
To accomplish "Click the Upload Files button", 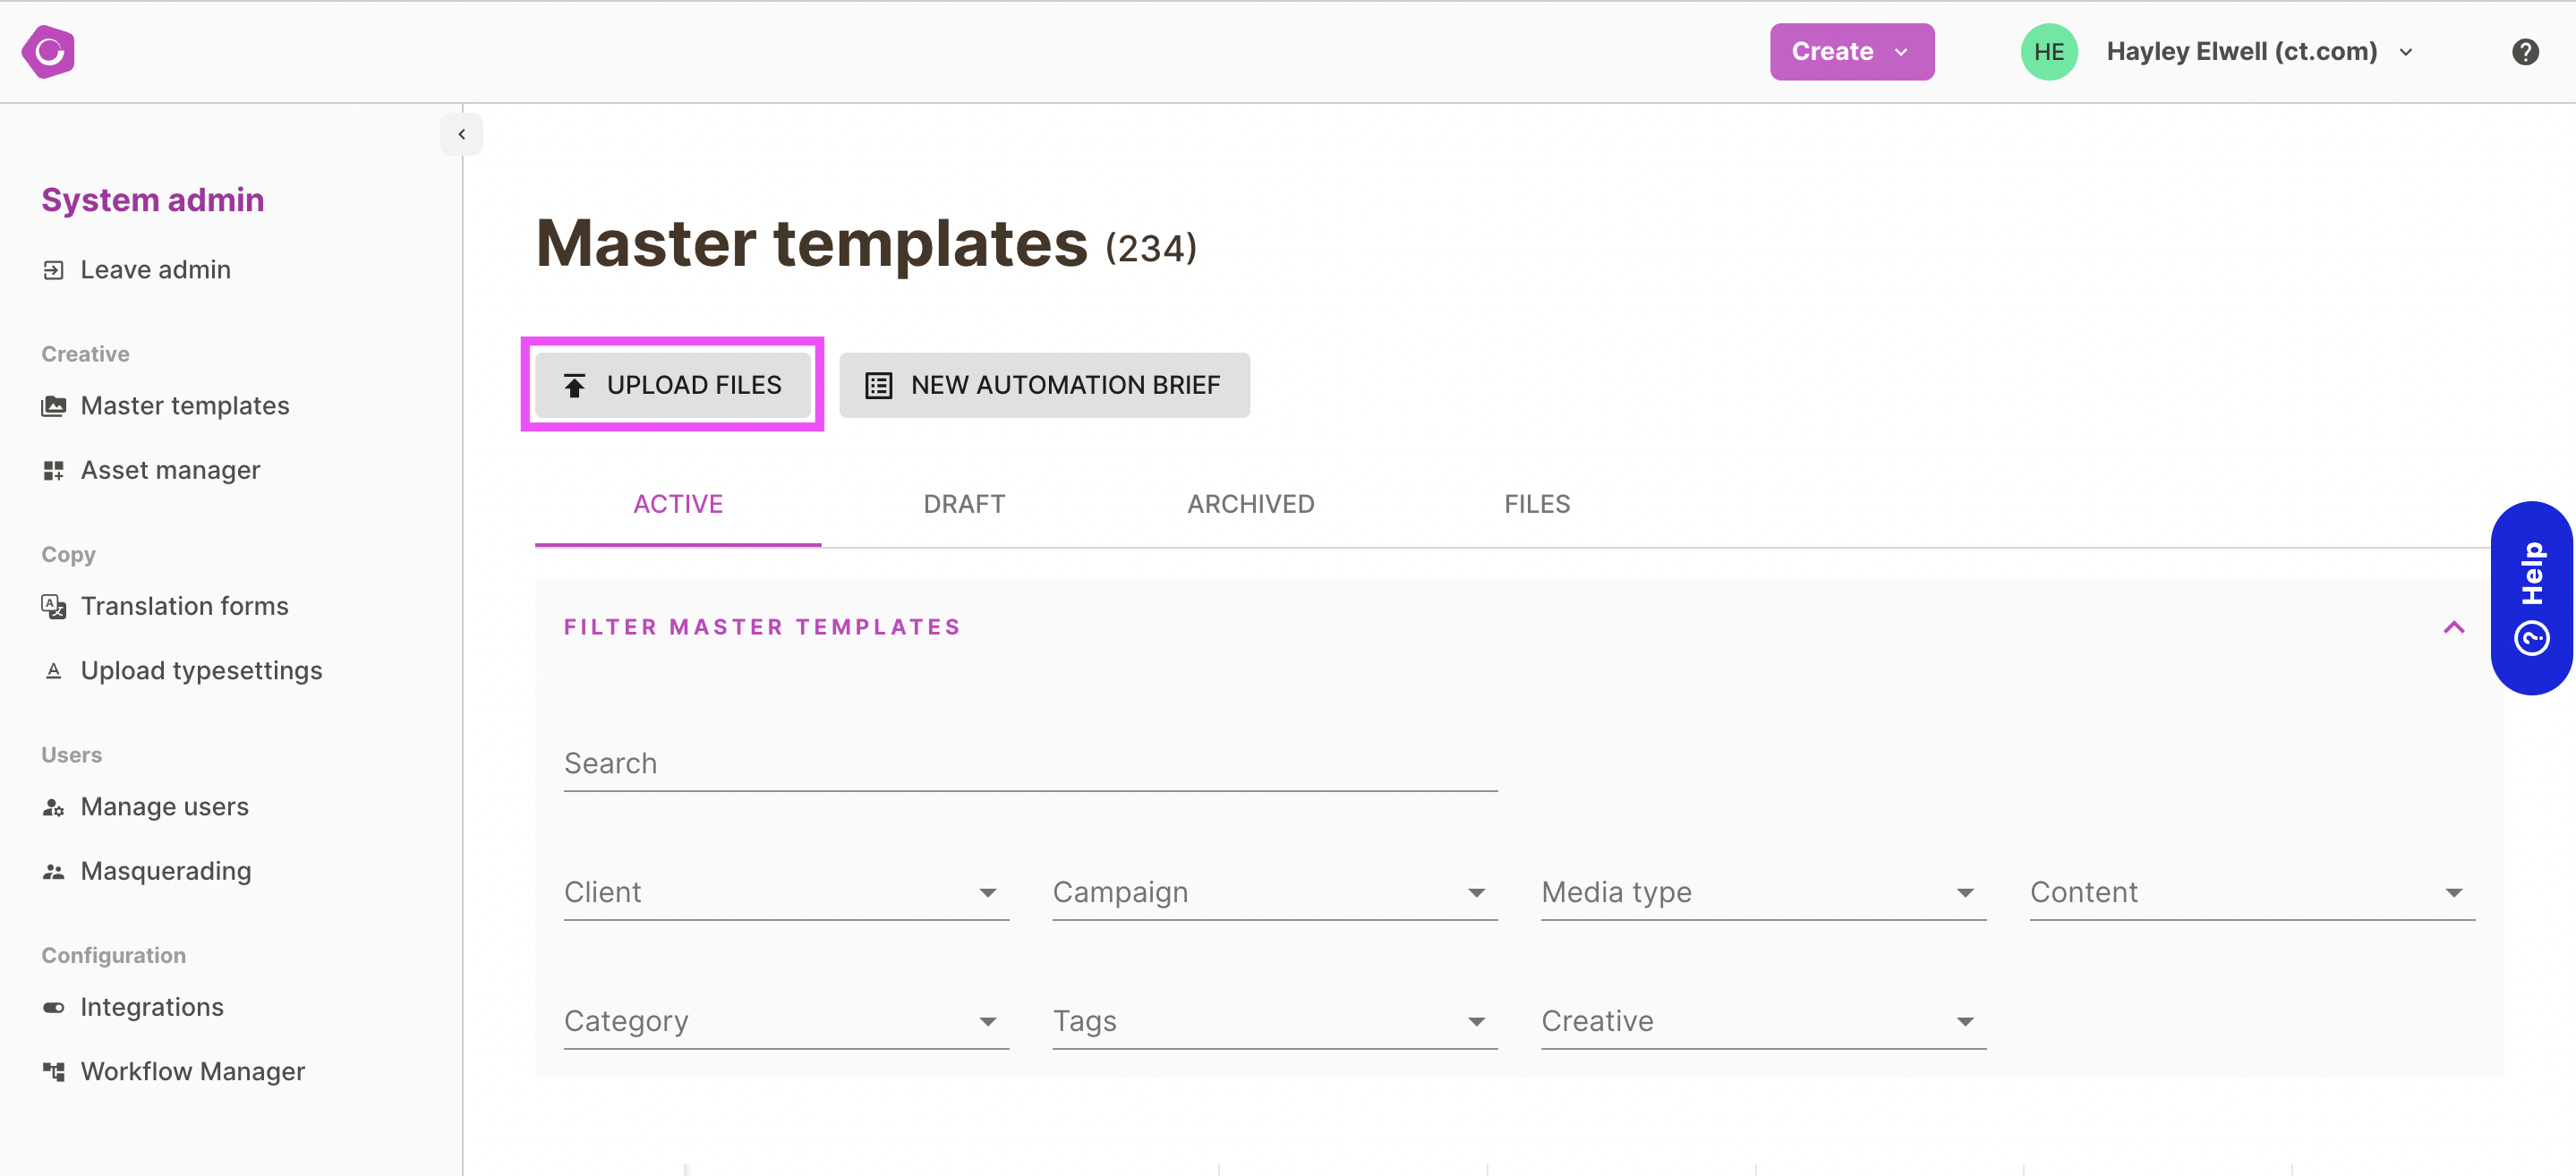I will pos(673,385).
